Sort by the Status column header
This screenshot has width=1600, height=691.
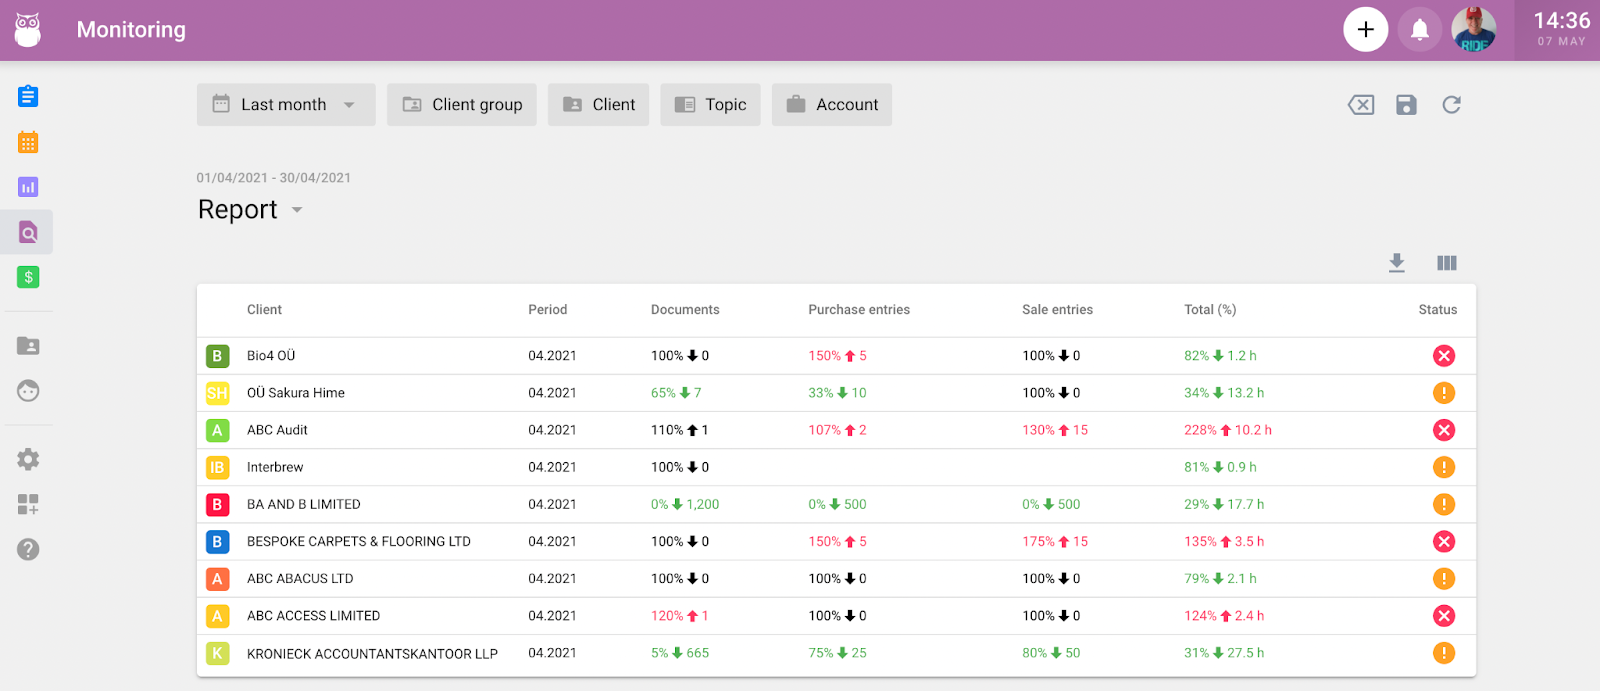(1437, 310)
